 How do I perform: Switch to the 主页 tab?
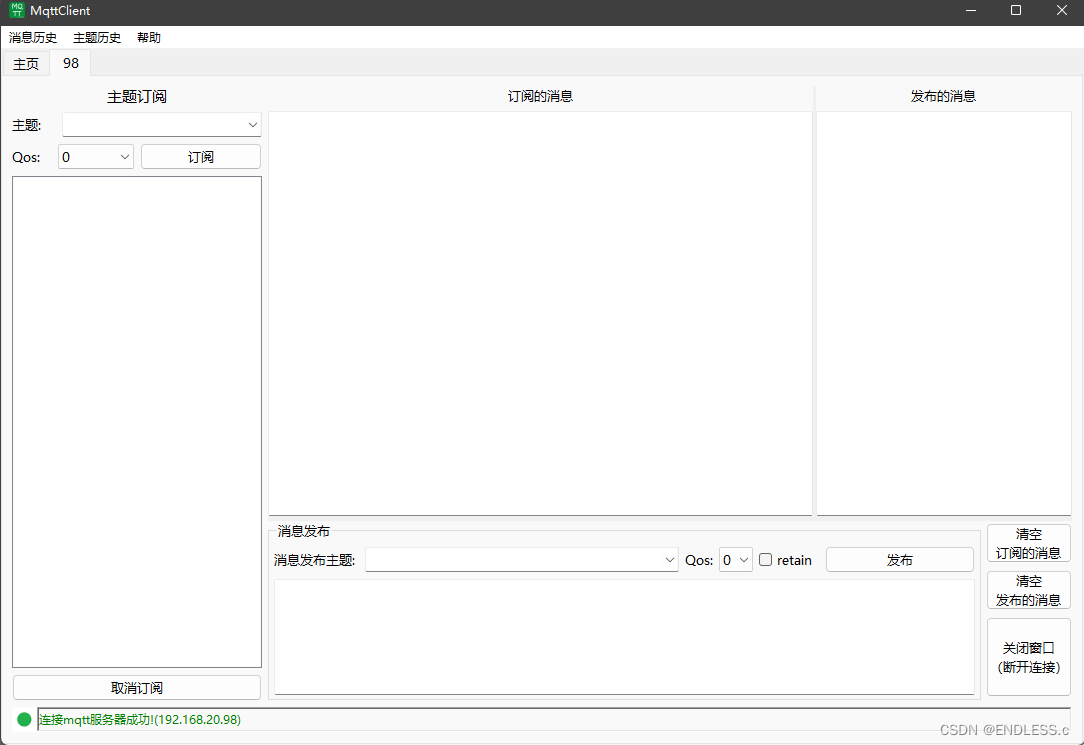(x=25, y=62)
